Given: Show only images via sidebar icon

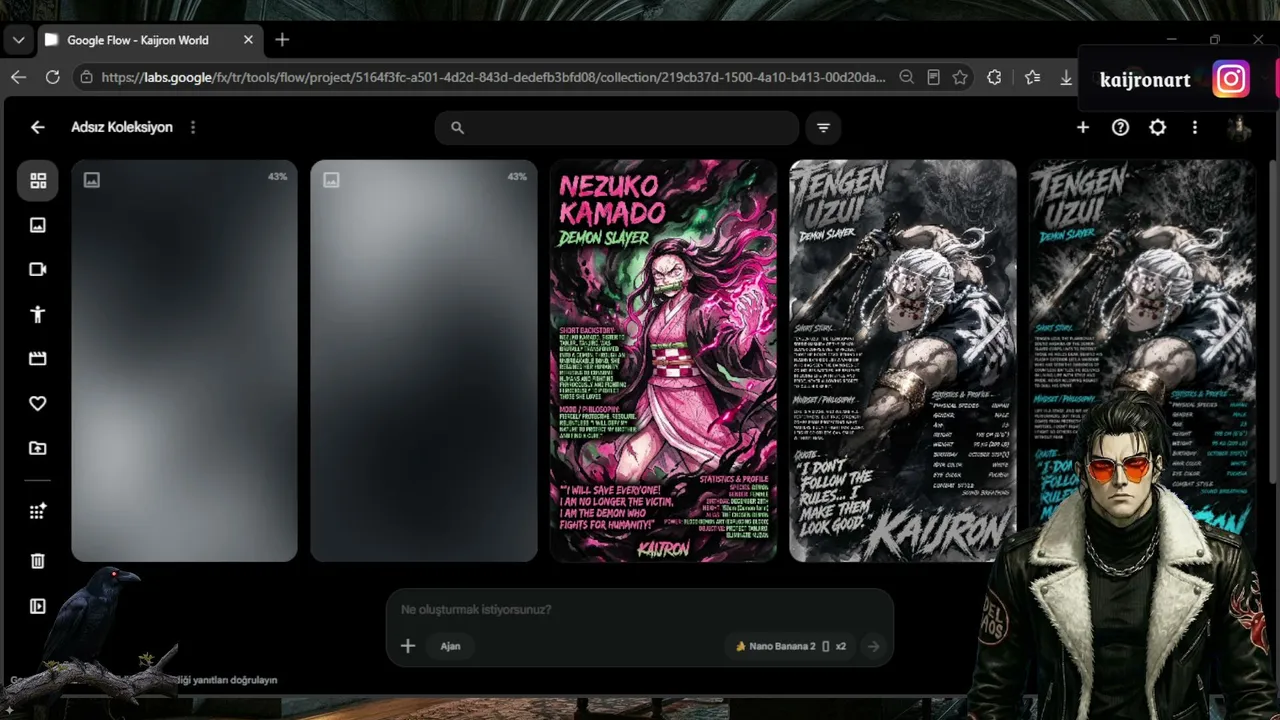Looking at the screenshot, I should [x=38, y=225].
